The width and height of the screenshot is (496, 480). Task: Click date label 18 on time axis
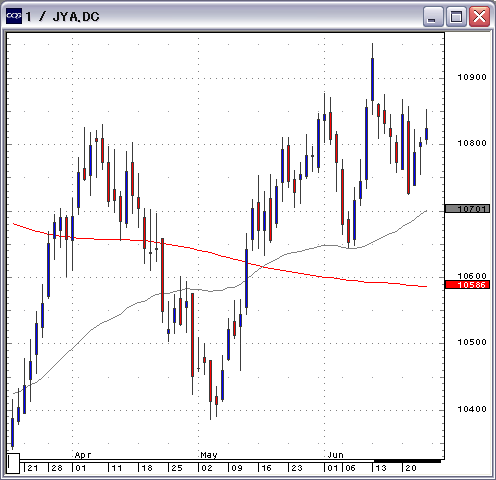point(147,468)
